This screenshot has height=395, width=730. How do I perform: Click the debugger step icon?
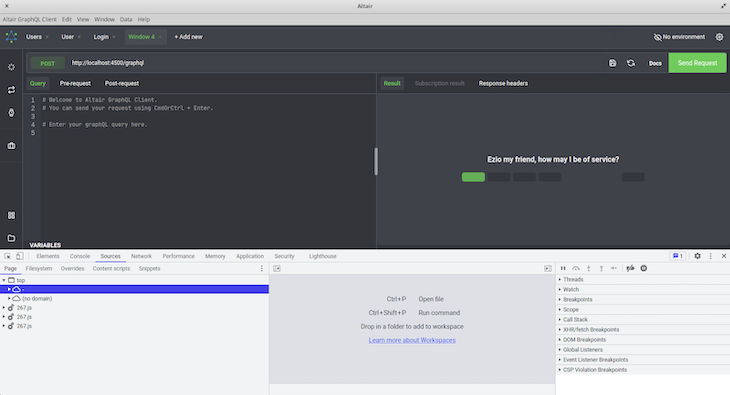pos(614,269)
